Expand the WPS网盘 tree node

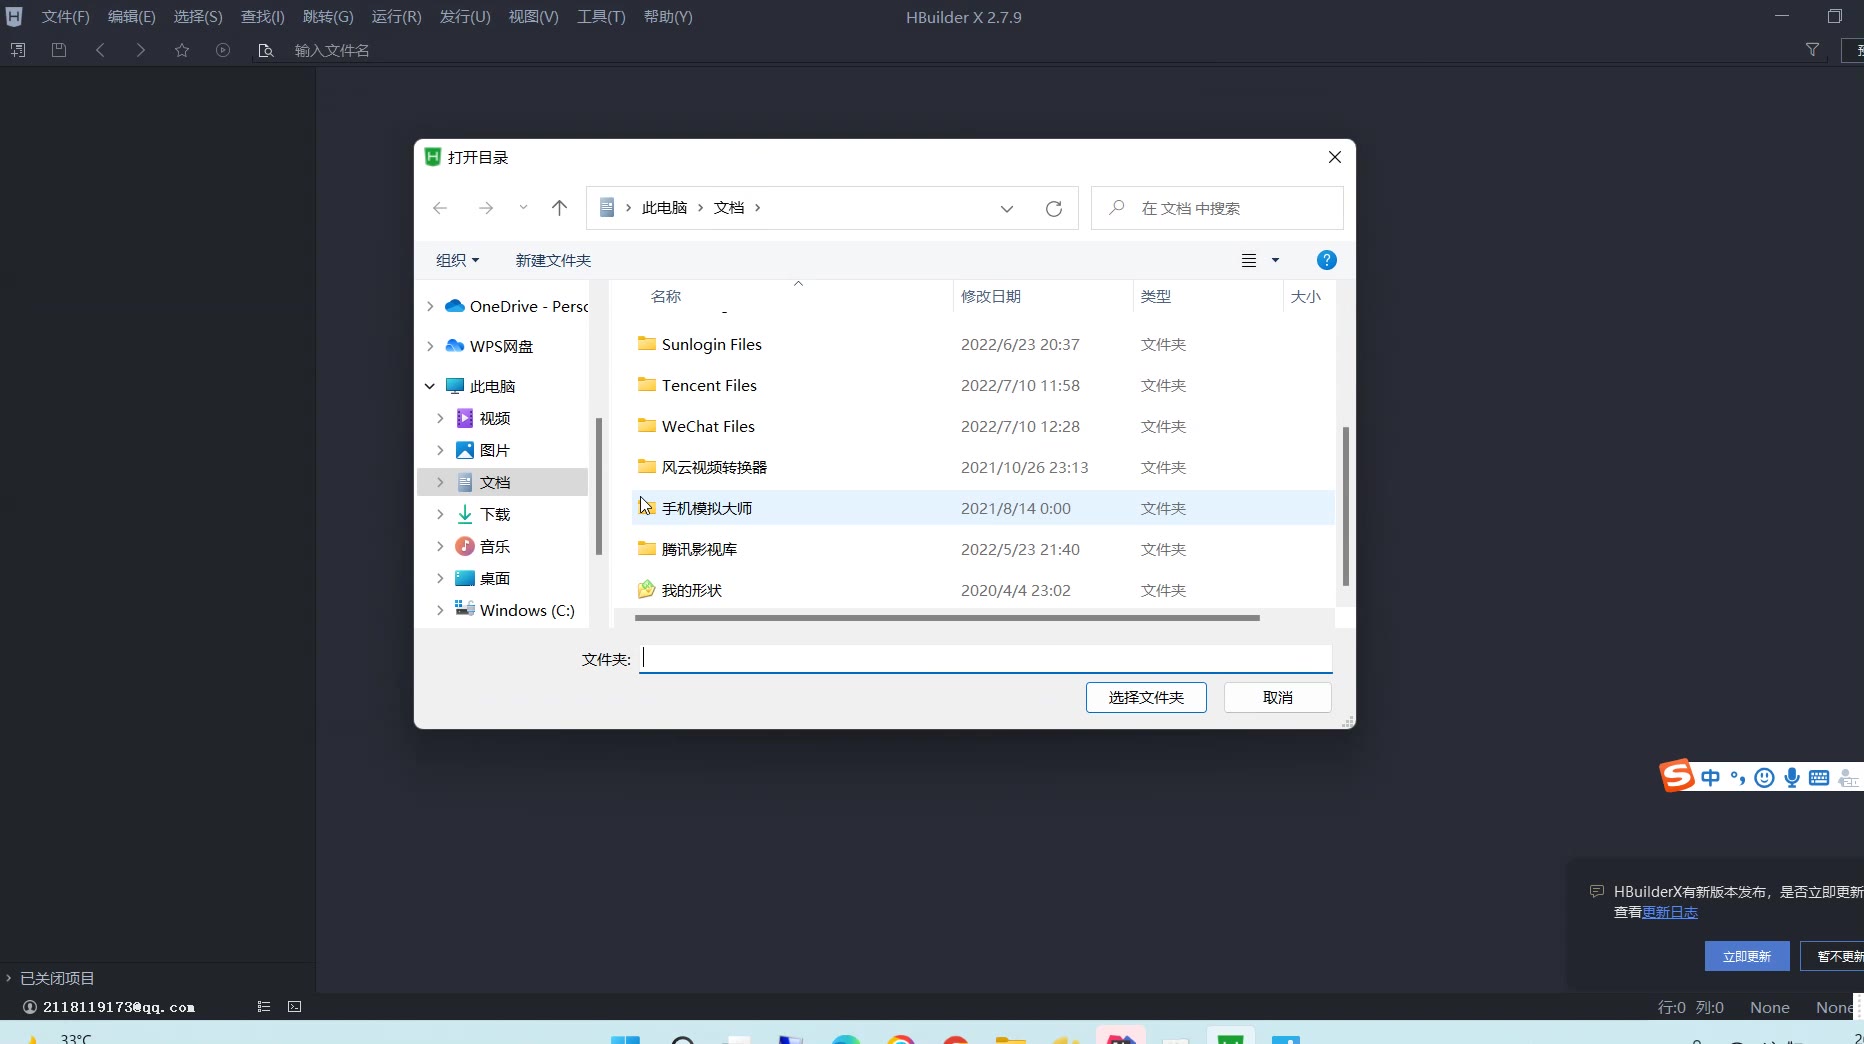430,346
